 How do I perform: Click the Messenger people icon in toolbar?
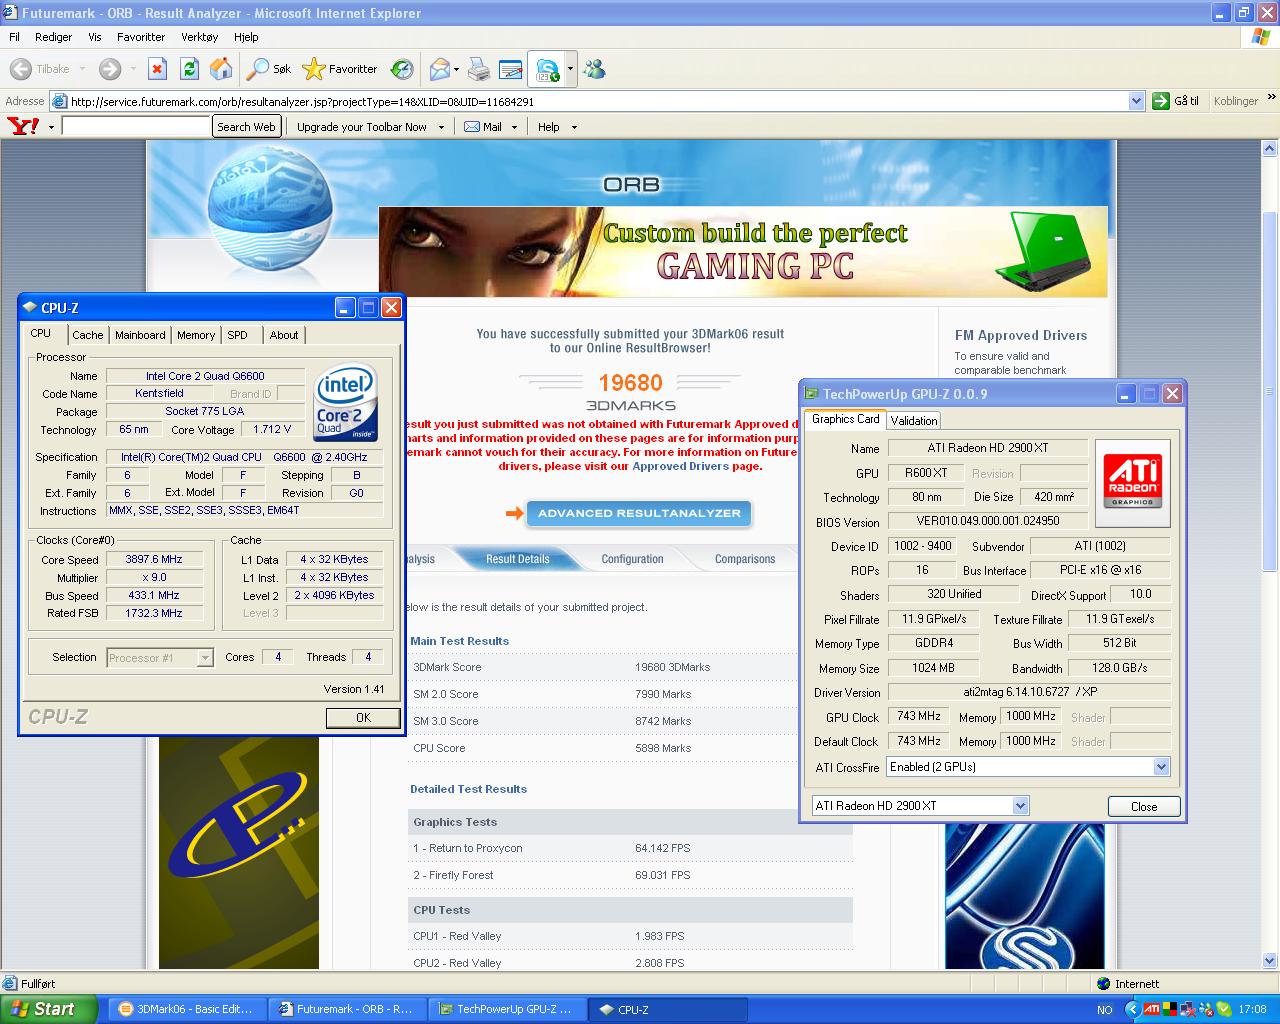point(594,69)
